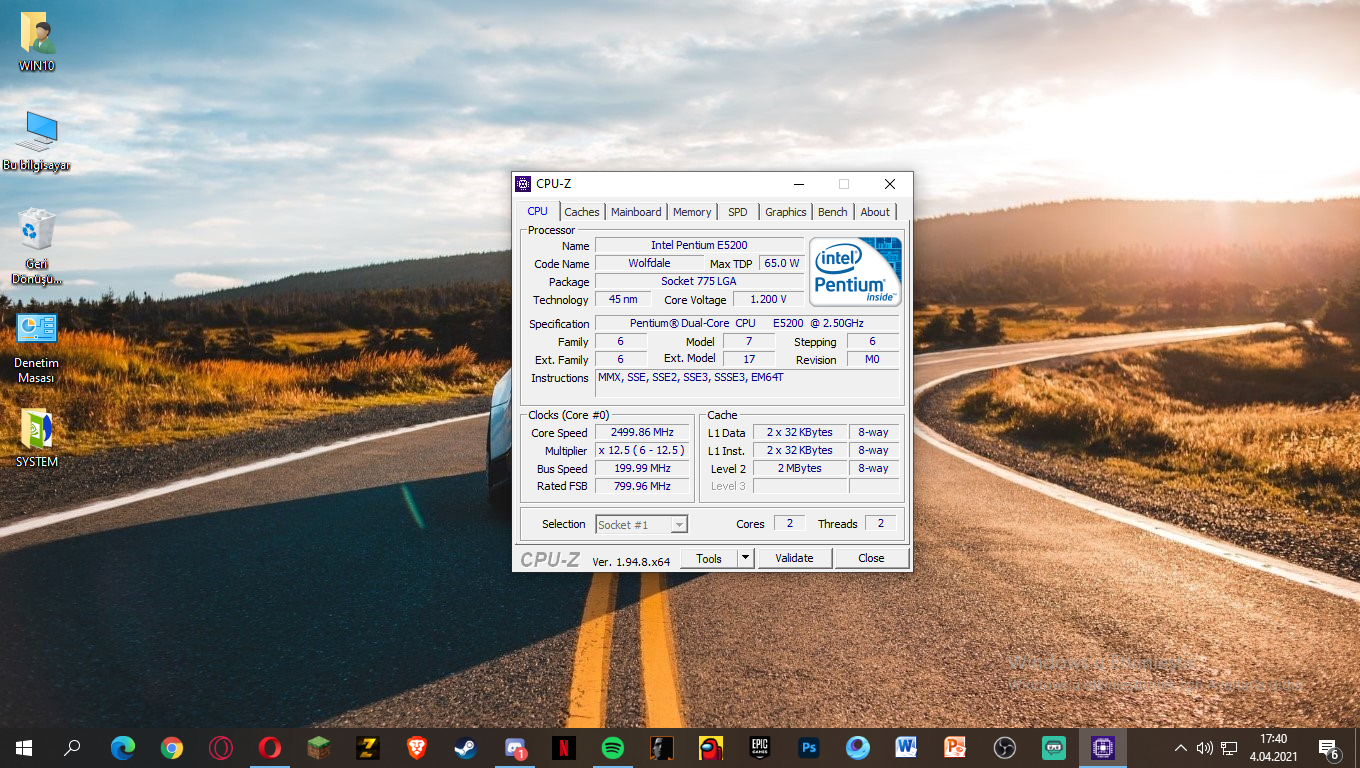Open the volume speaker tray icon

[x=1204, y=748]
